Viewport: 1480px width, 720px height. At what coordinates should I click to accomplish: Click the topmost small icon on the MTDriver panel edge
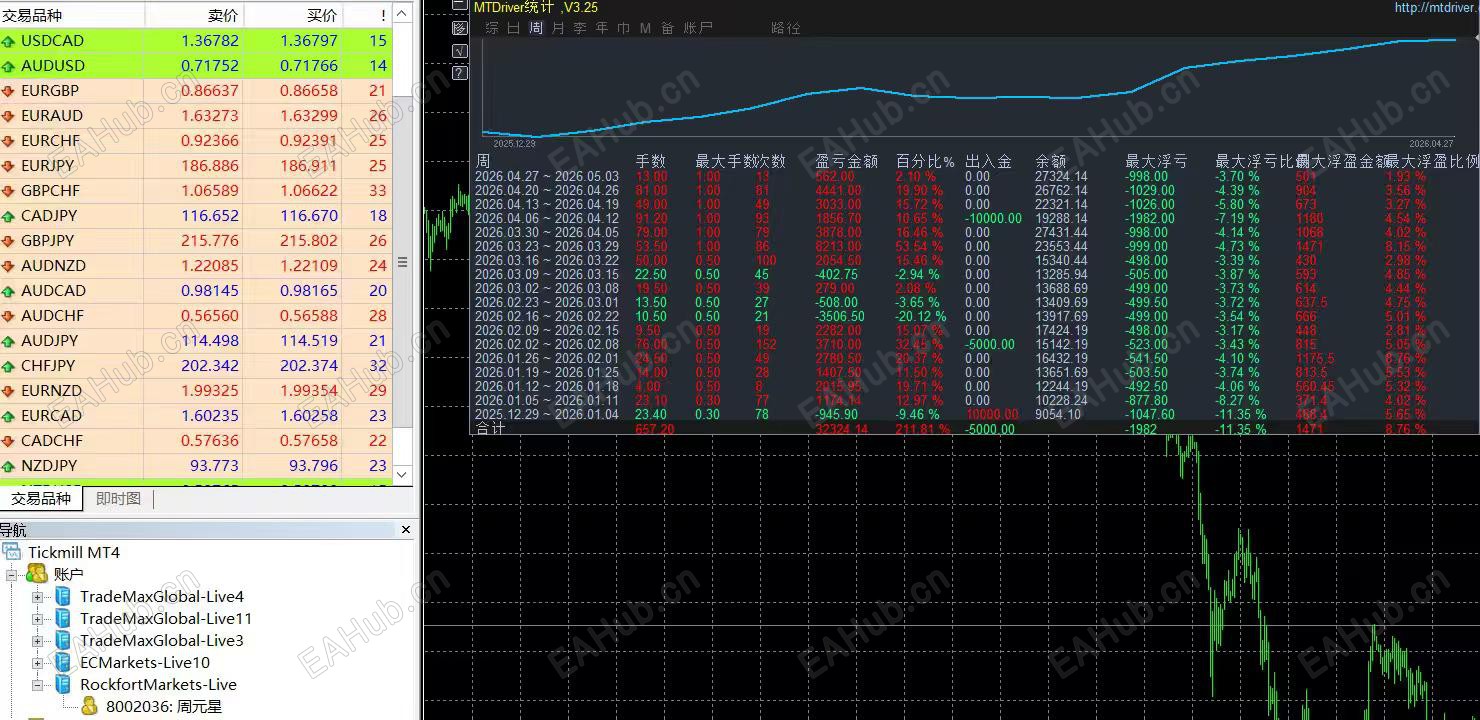pos(459,5)
